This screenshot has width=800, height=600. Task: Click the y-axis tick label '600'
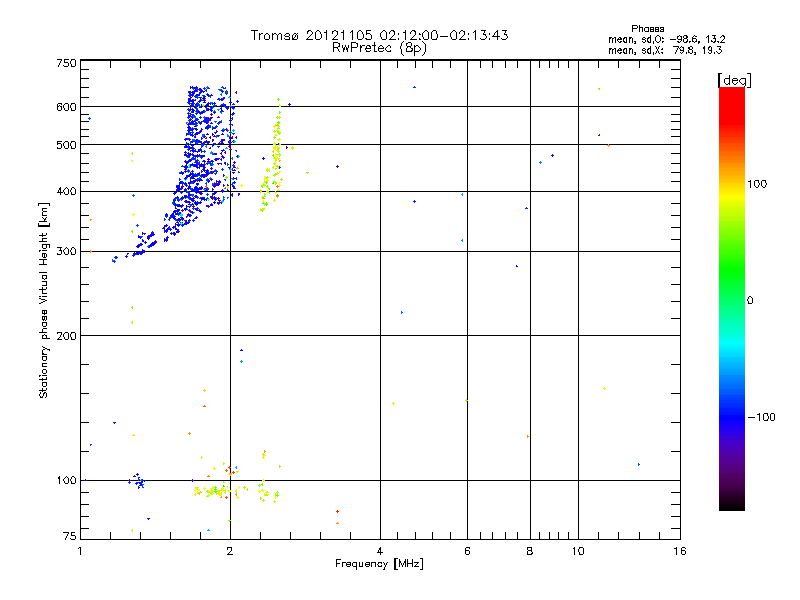[66, 107]
